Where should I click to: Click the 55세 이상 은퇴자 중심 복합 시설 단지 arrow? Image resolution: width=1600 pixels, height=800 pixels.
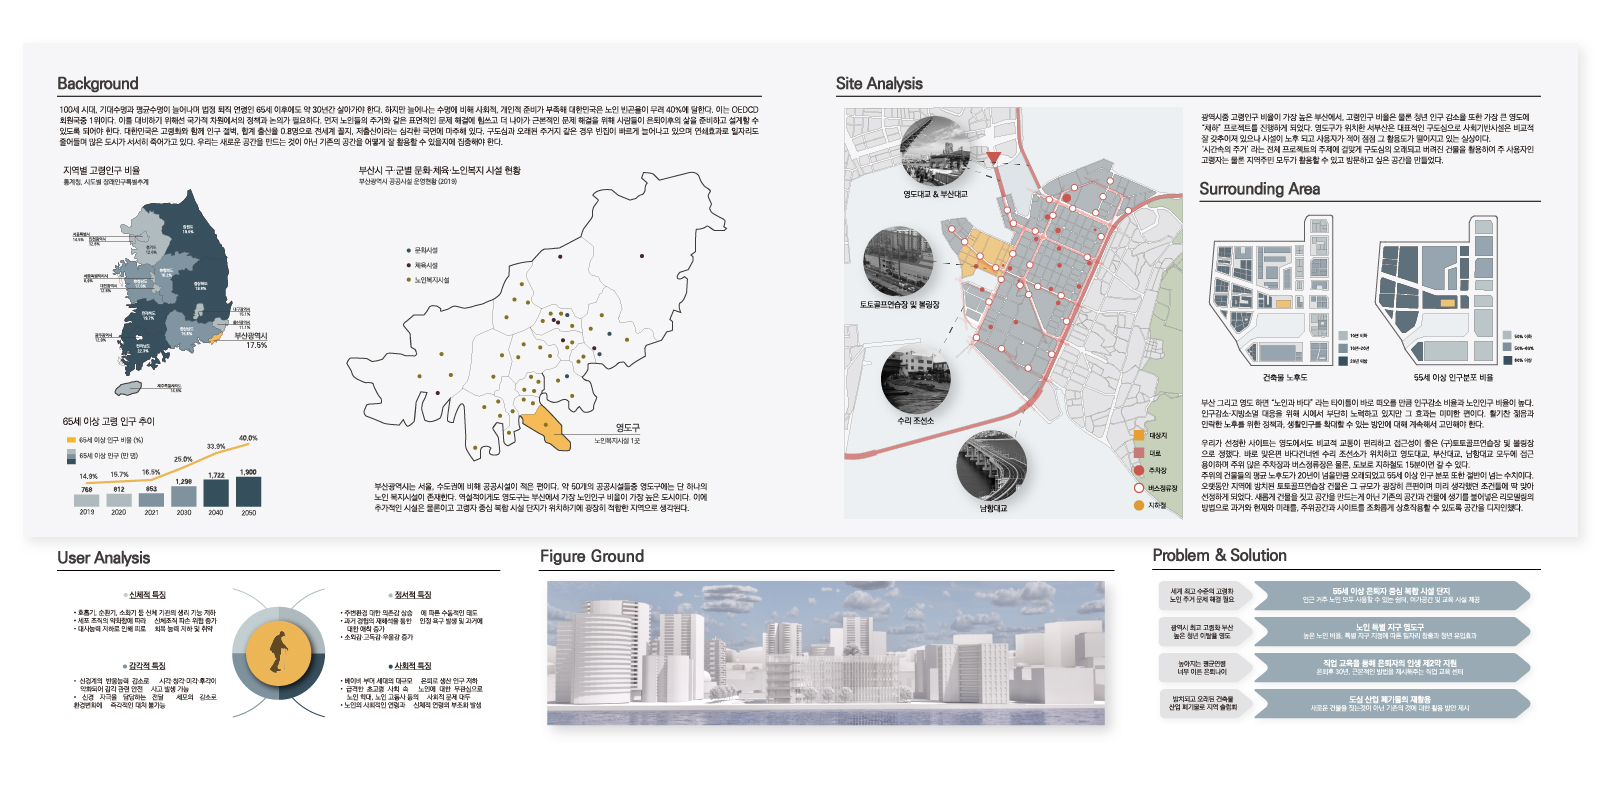[1392, 596]
